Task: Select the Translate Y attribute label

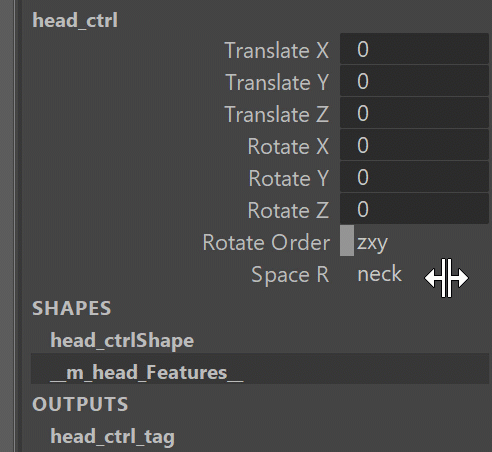Action: click(277, 82)
